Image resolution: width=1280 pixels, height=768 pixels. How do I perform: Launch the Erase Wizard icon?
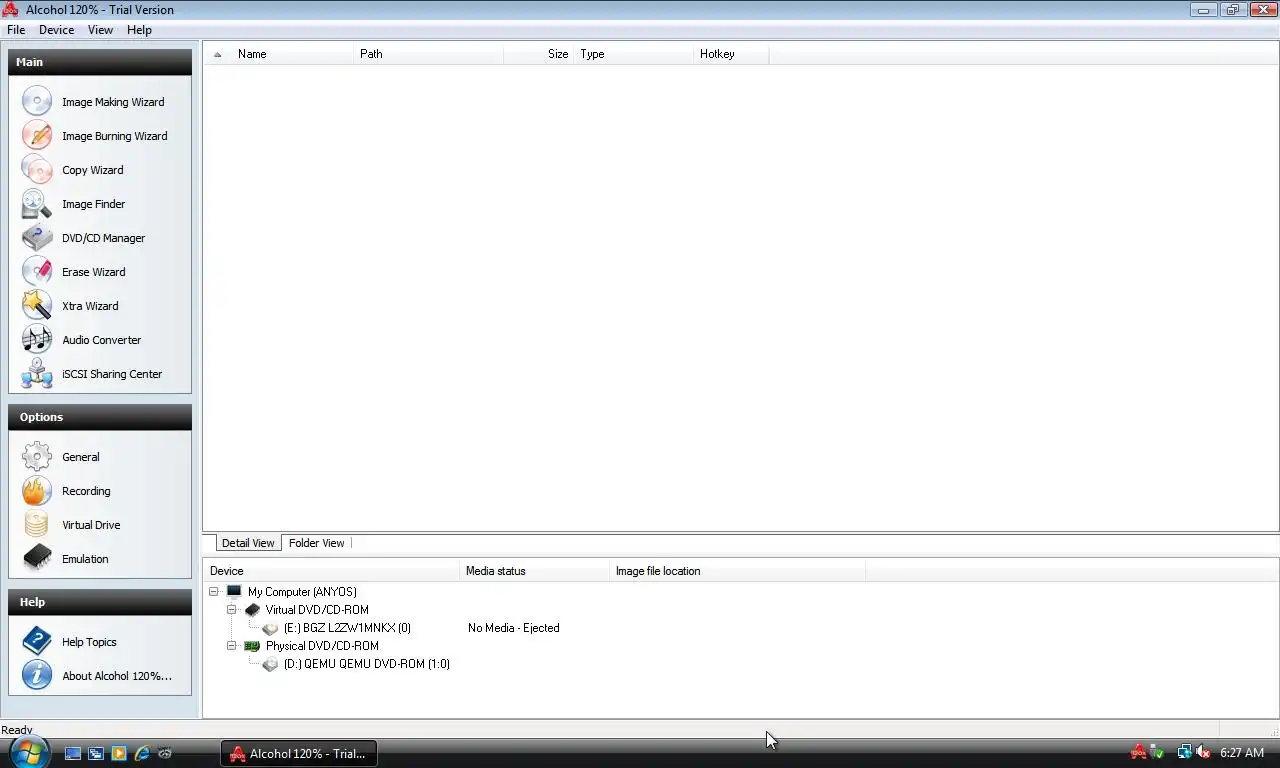(x=37, y=272)
